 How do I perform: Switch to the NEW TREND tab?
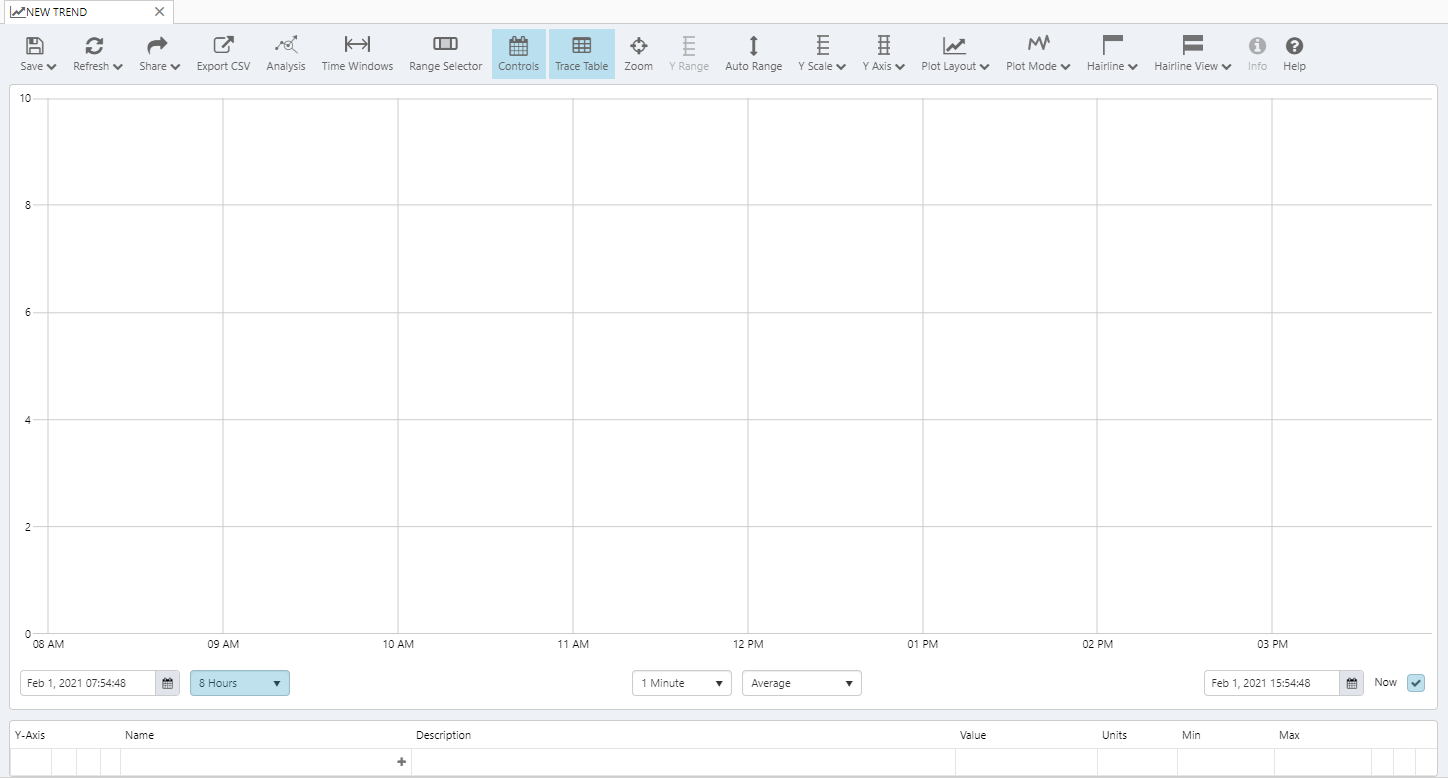pyautogui.click(x=58, y=12)
